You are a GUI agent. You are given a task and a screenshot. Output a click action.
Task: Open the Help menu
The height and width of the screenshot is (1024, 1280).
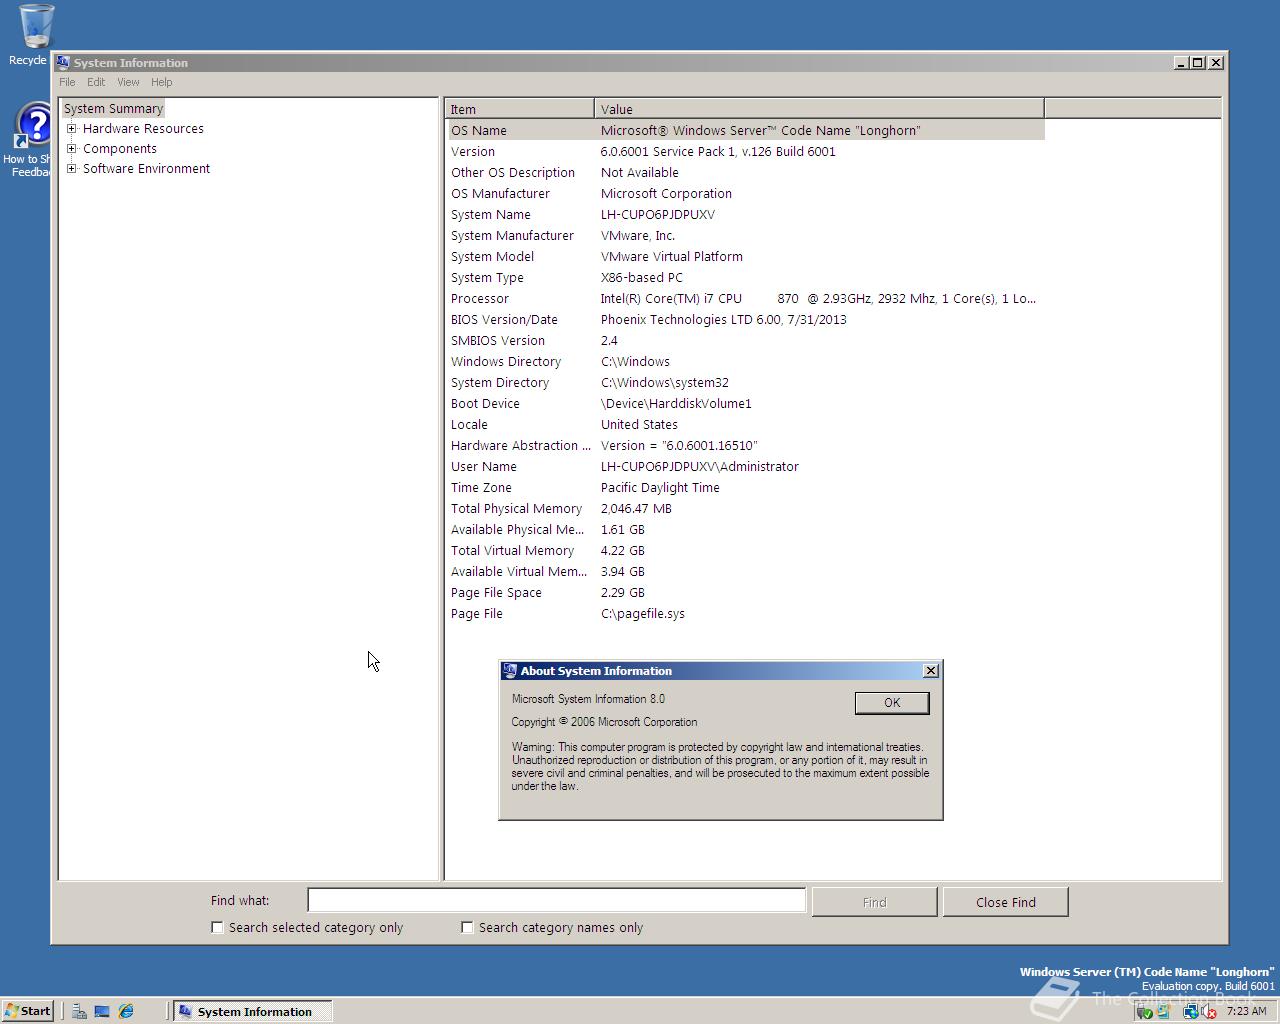[x=162, y=82]
